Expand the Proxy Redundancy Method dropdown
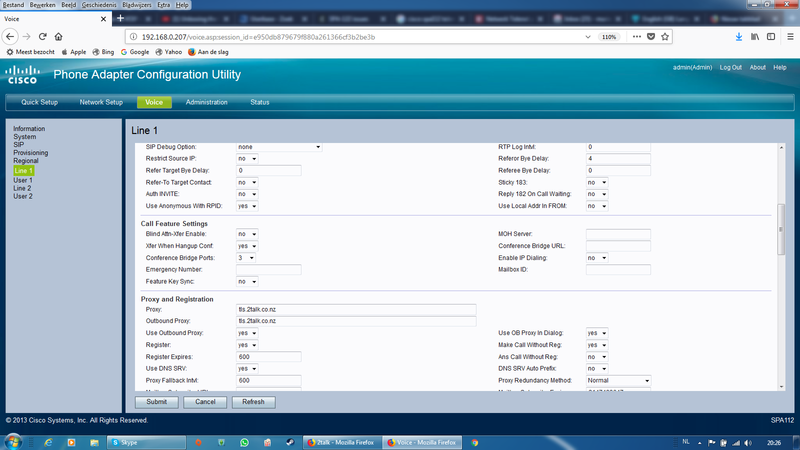Screen dimensions: 800x450 click(618, 380)
